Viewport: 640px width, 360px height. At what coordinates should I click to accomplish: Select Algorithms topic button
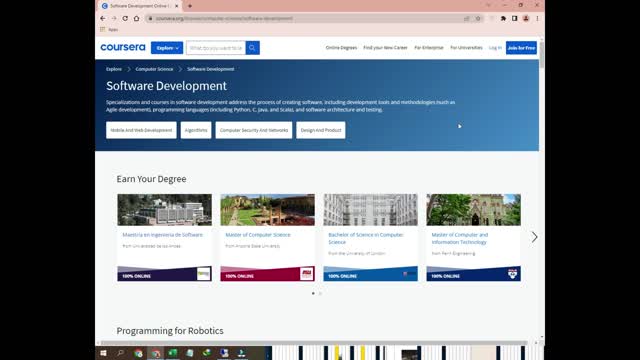196,130
